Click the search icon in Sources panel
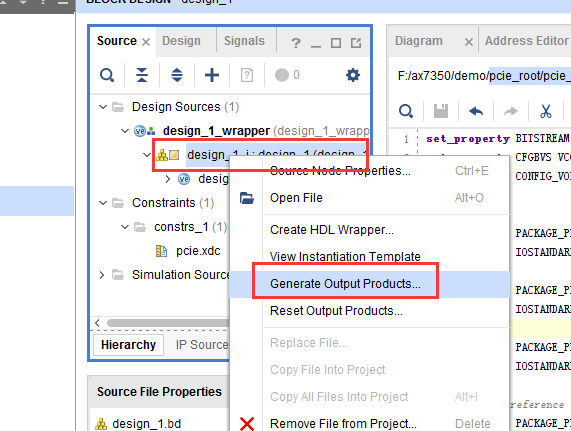 [x=107, y=75]
